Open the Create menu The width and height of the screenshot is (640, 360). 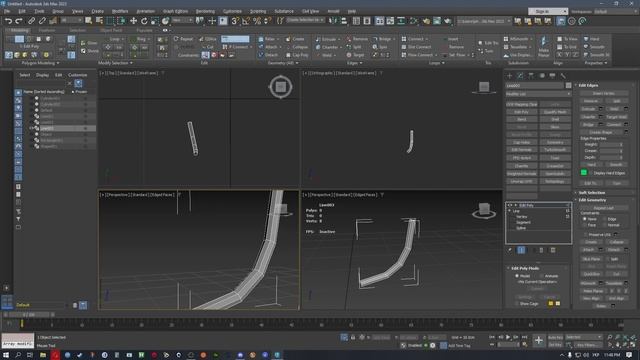(x=98, y=11)
